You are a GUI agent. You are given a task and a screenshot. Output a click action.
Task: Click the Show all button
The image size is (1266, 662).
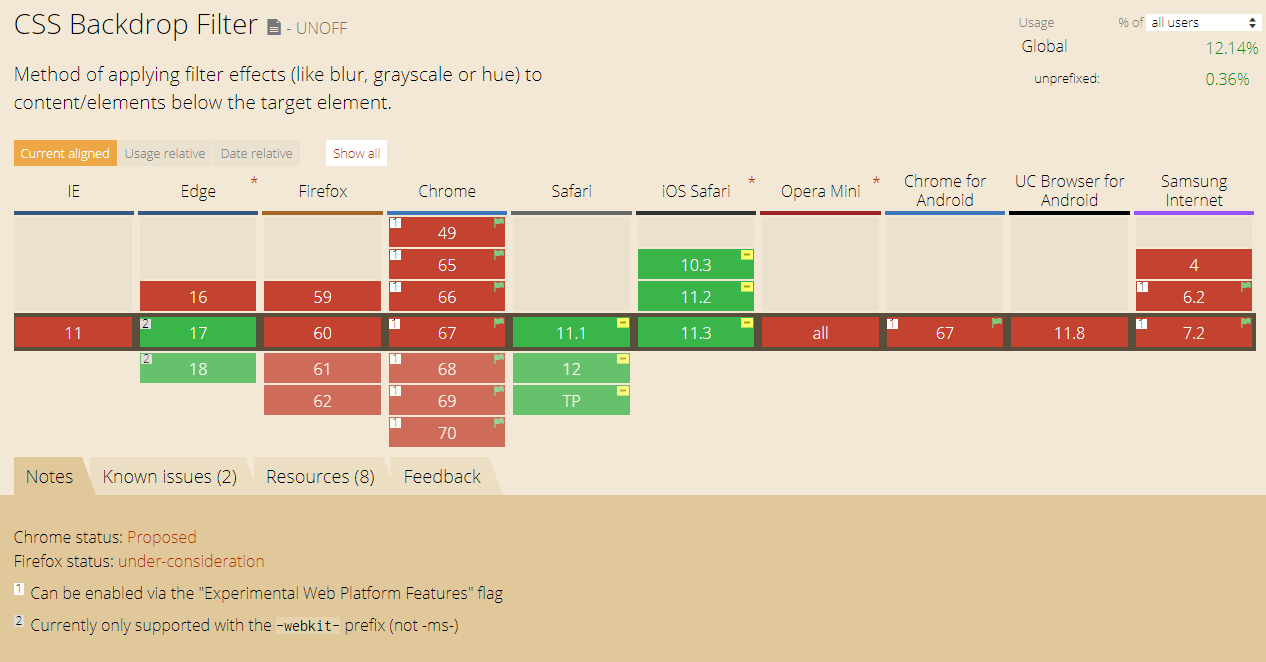[356, 153]
